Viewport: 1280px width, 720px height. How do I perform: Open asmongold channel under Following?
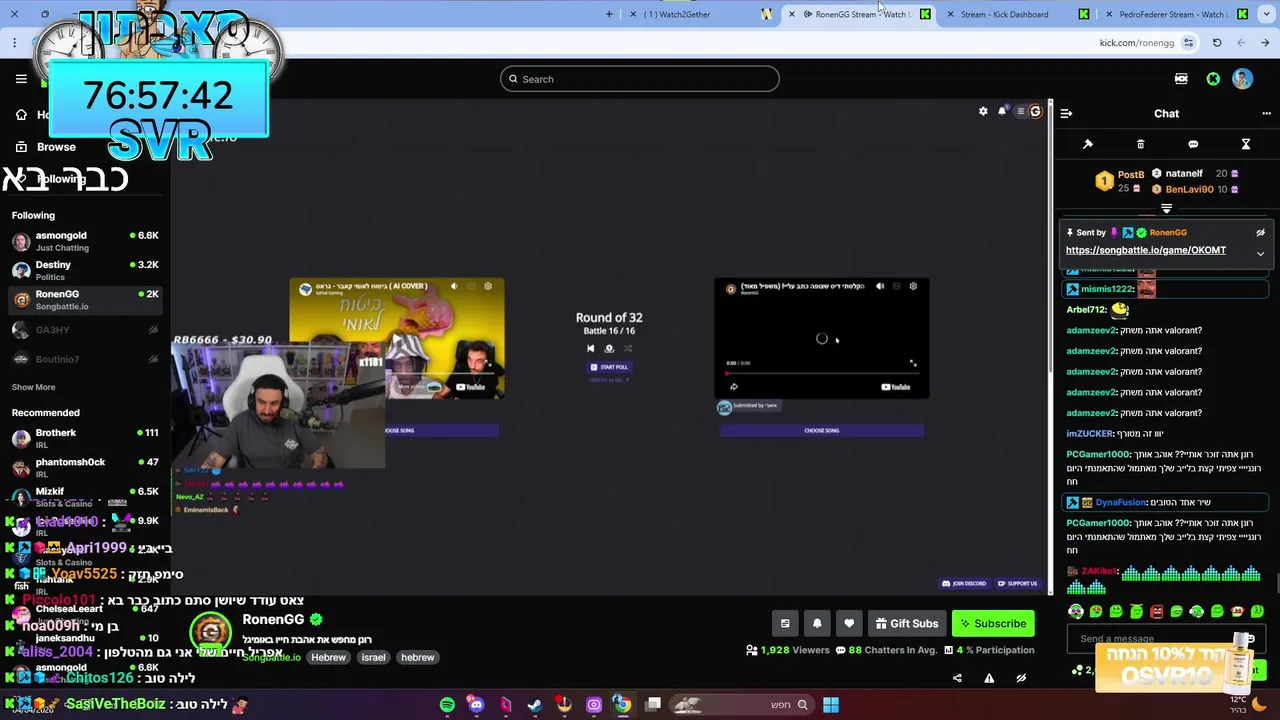(x=85, y=241)
